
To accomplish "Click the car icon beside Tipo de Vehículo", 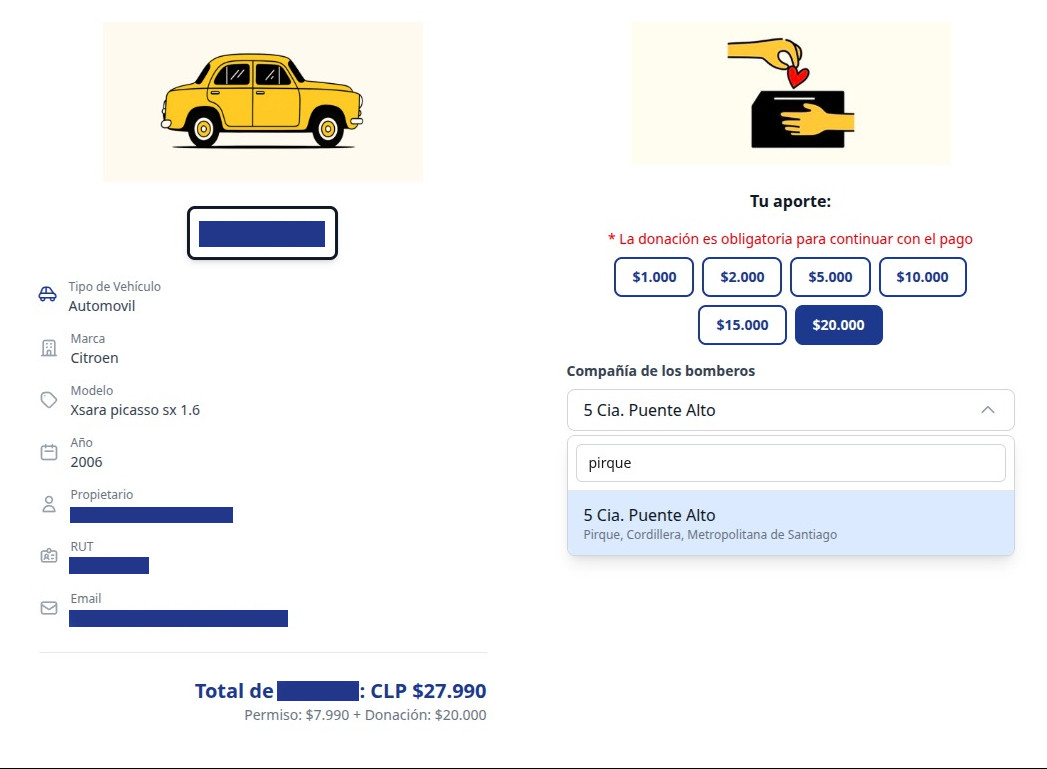I will coord(48,295).
